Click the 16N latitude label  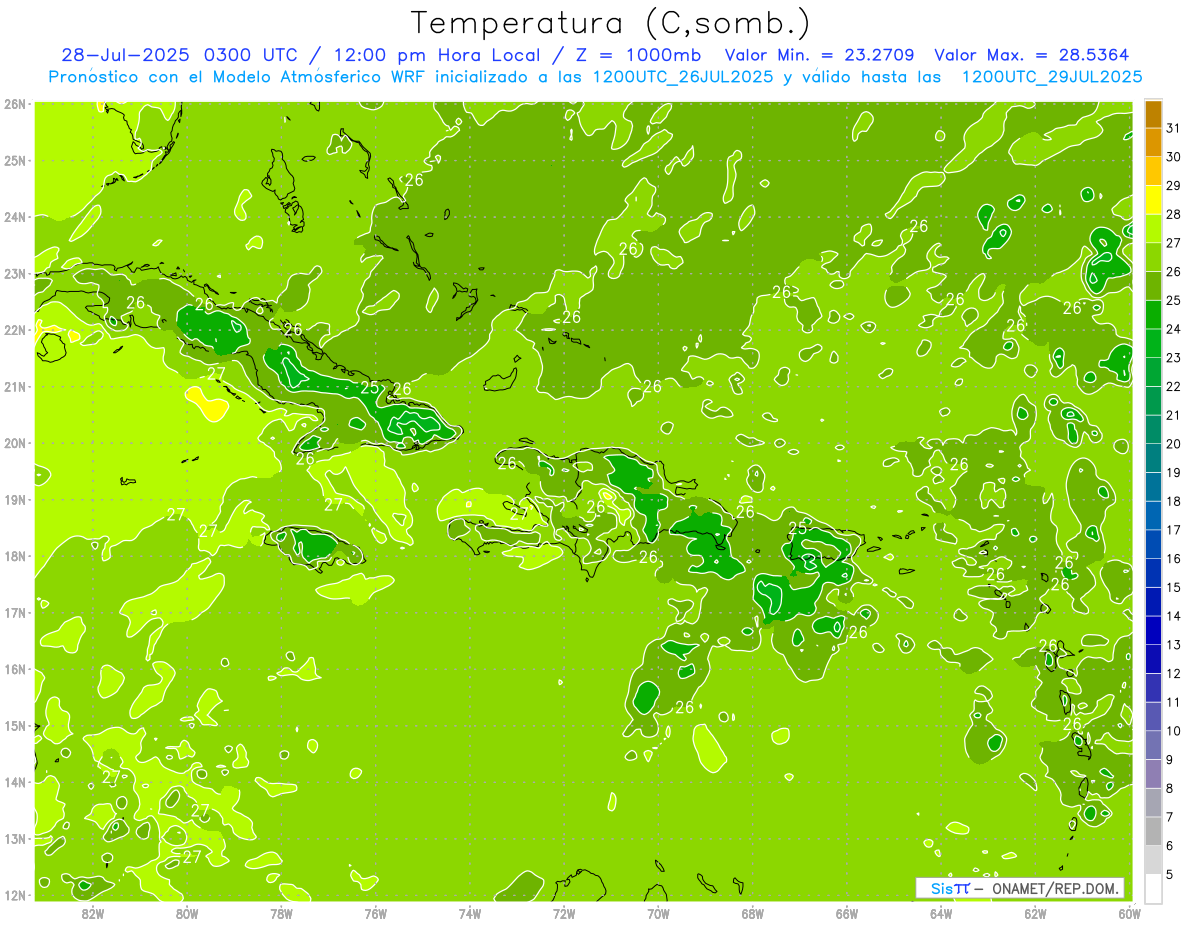click(x=15, y=669)
